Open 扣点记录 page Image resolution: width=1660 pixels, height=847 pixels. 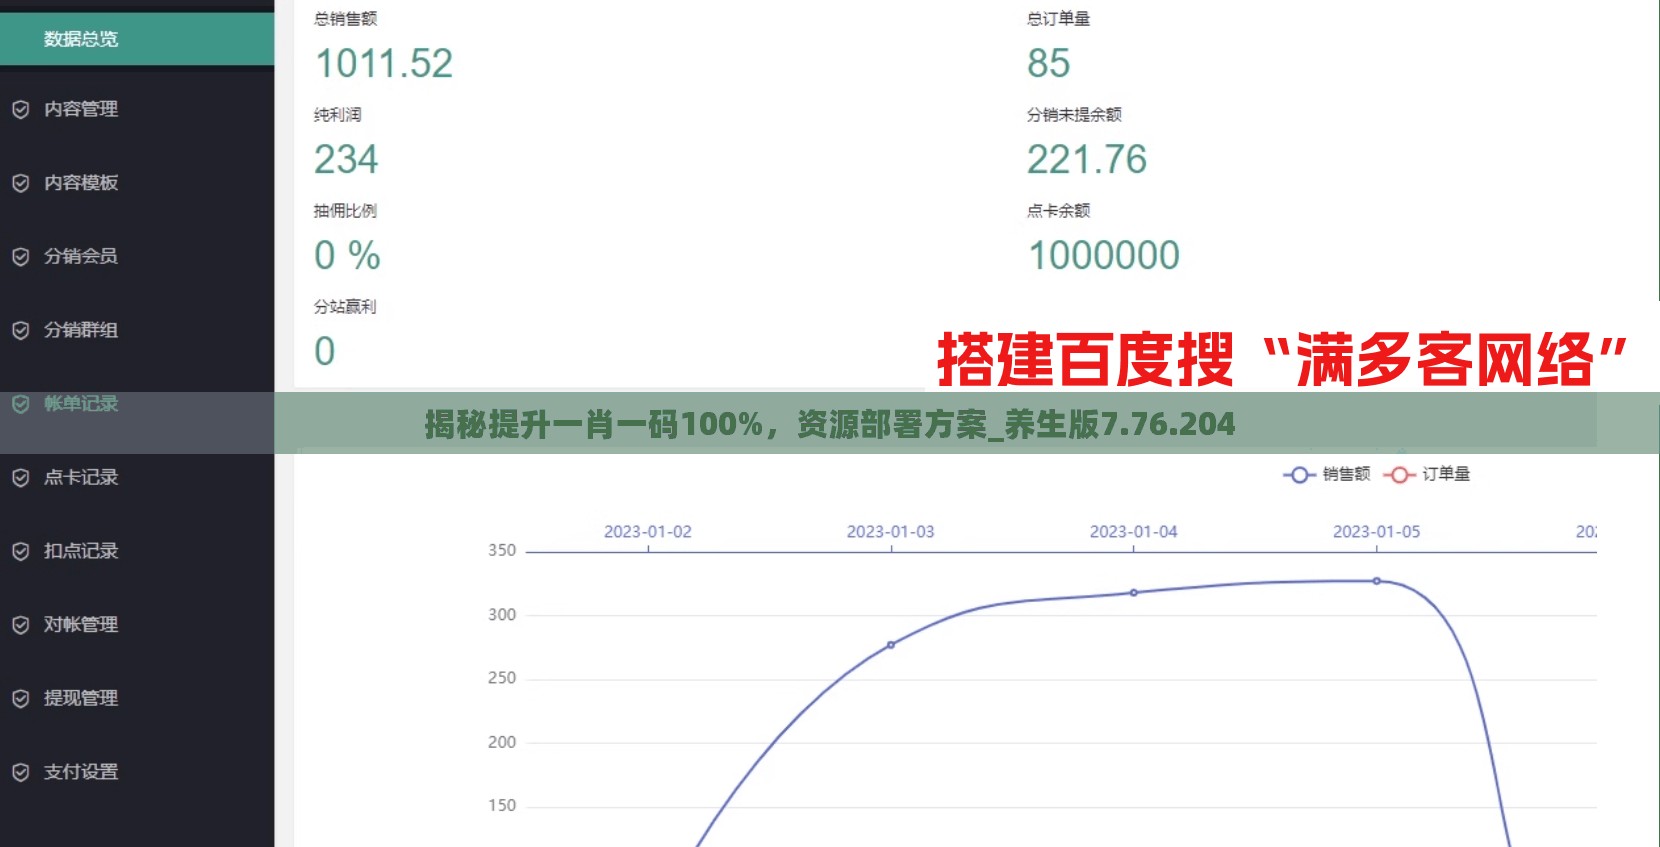[81, 551]
